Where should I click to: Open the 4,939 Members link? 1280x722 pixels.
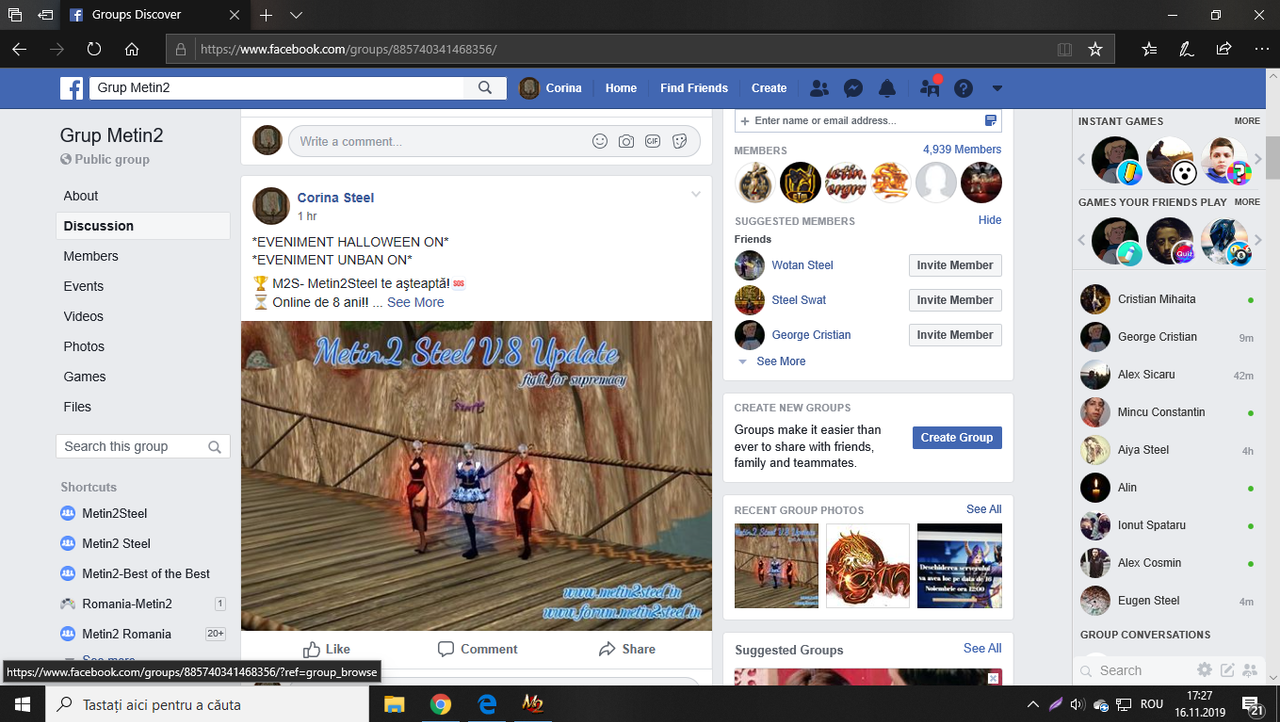click(x=962, y=149)
